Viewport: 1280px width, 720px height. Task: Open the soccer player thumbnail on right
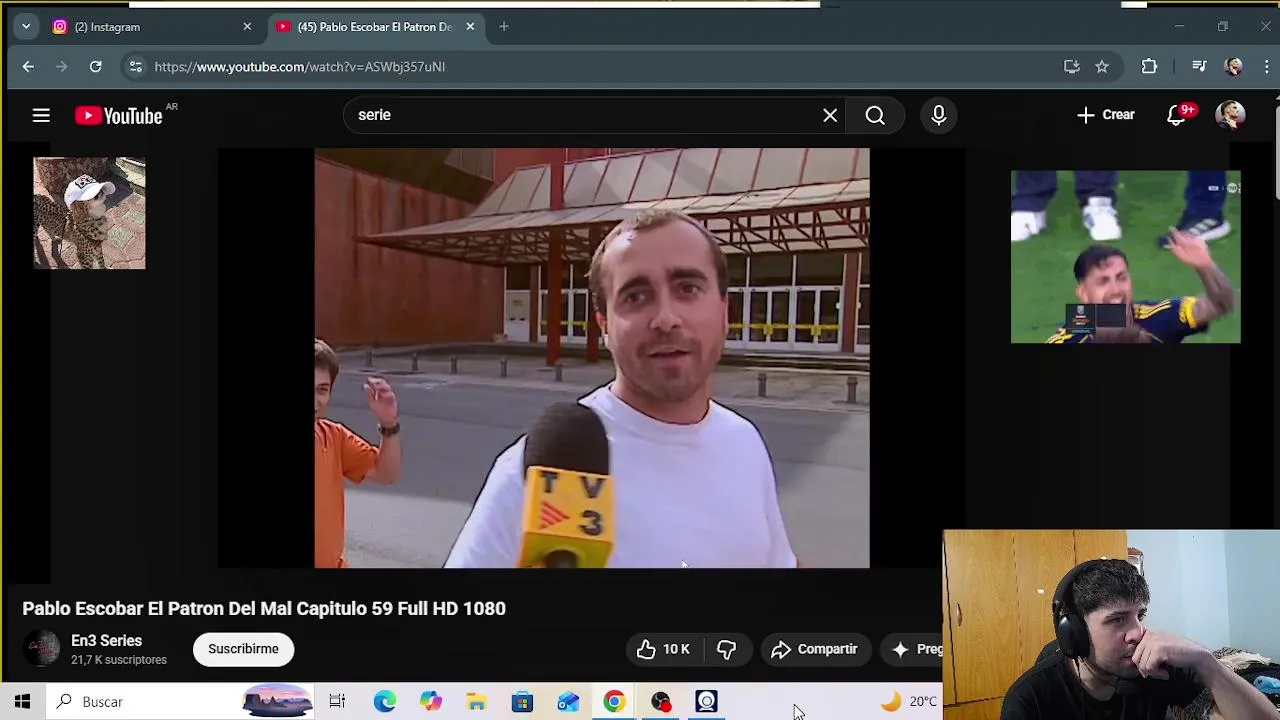pyautogui.click(x=1125, y=257)
